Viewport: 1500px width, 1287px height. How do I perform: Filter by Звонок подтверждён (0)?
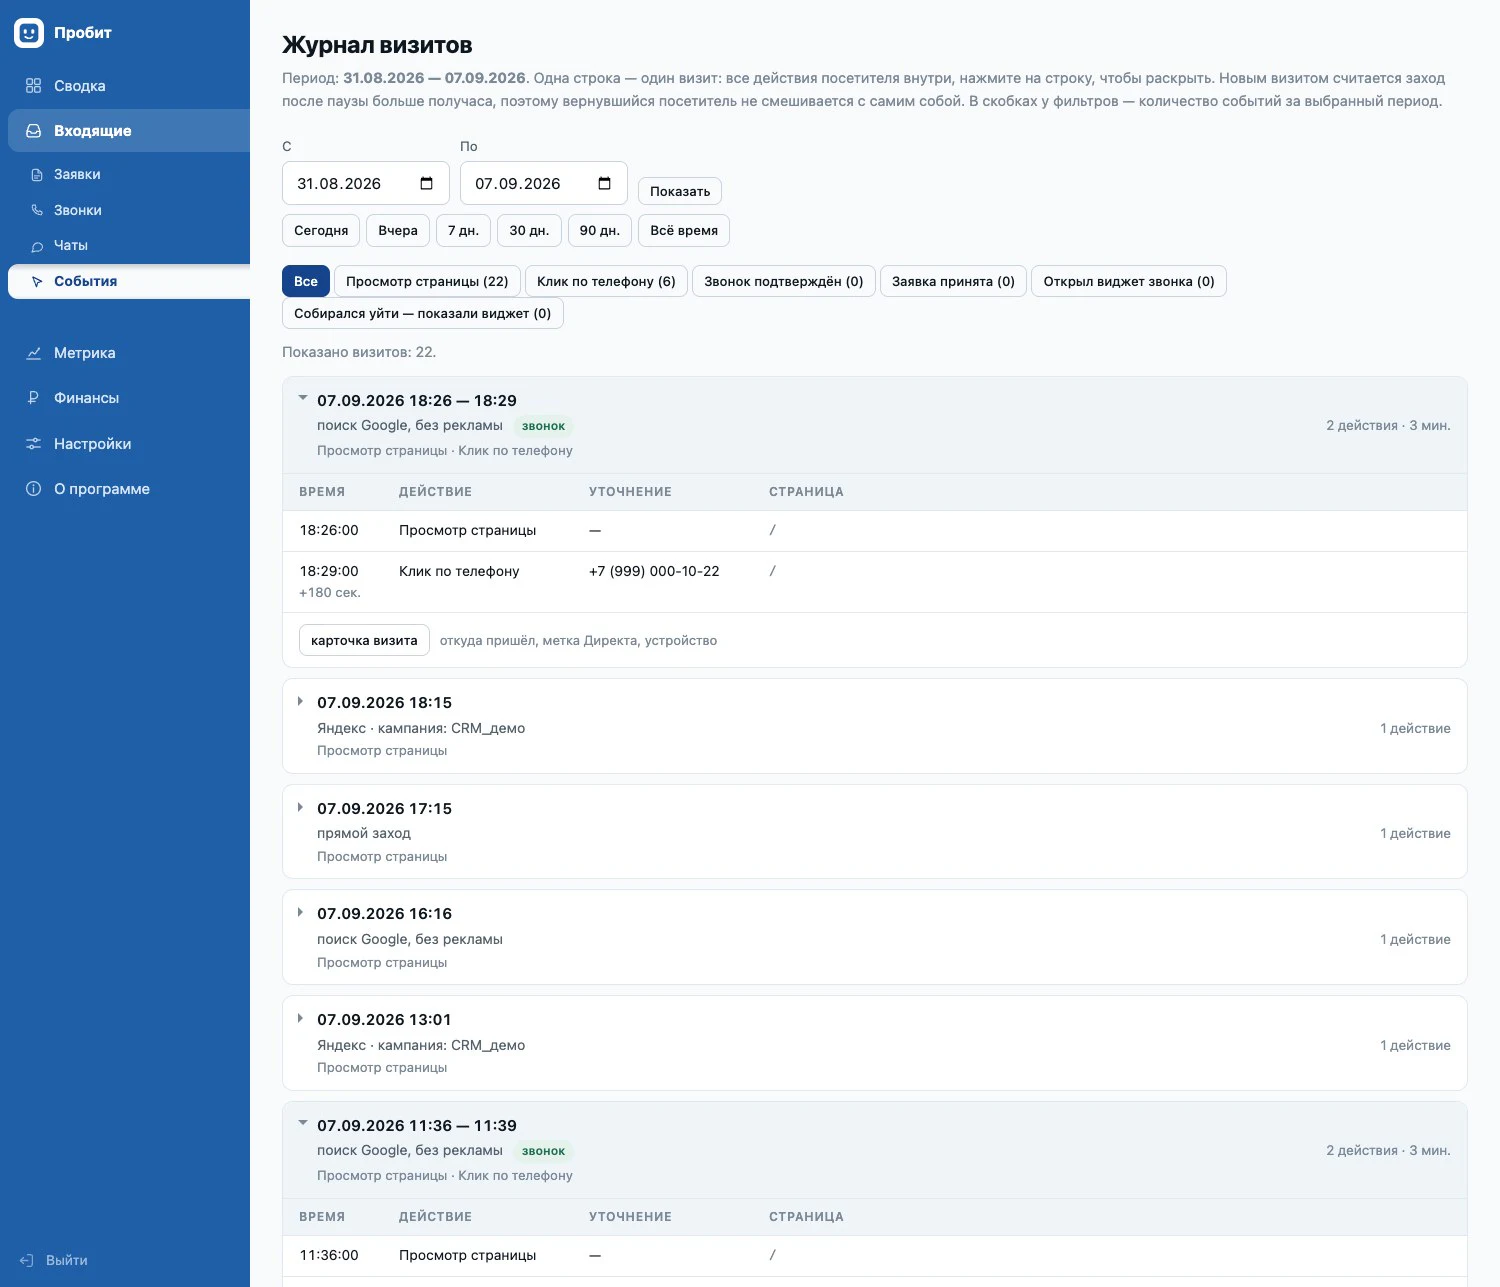(x=784, y=281)
